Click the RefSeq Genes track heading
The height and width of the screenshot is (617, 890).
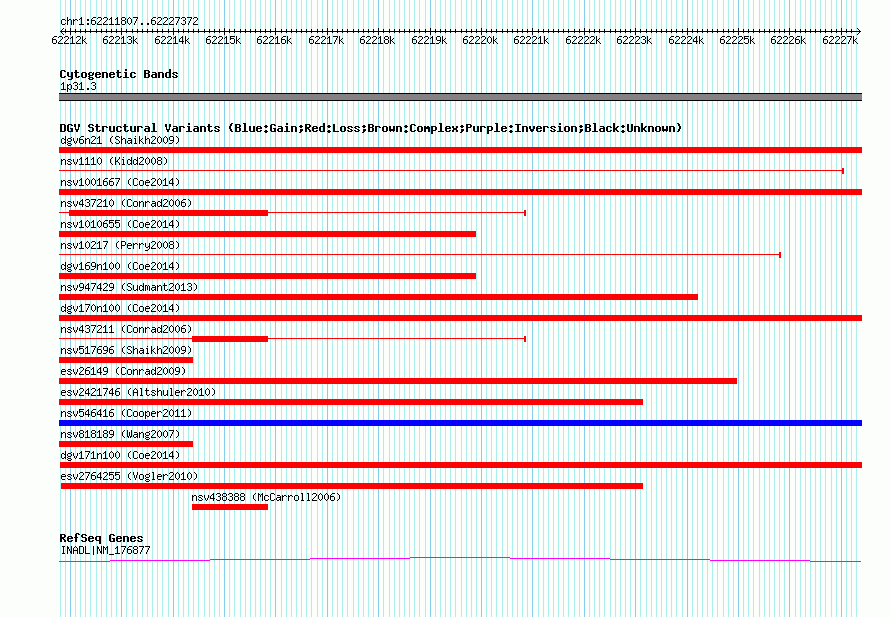point(101,538)
